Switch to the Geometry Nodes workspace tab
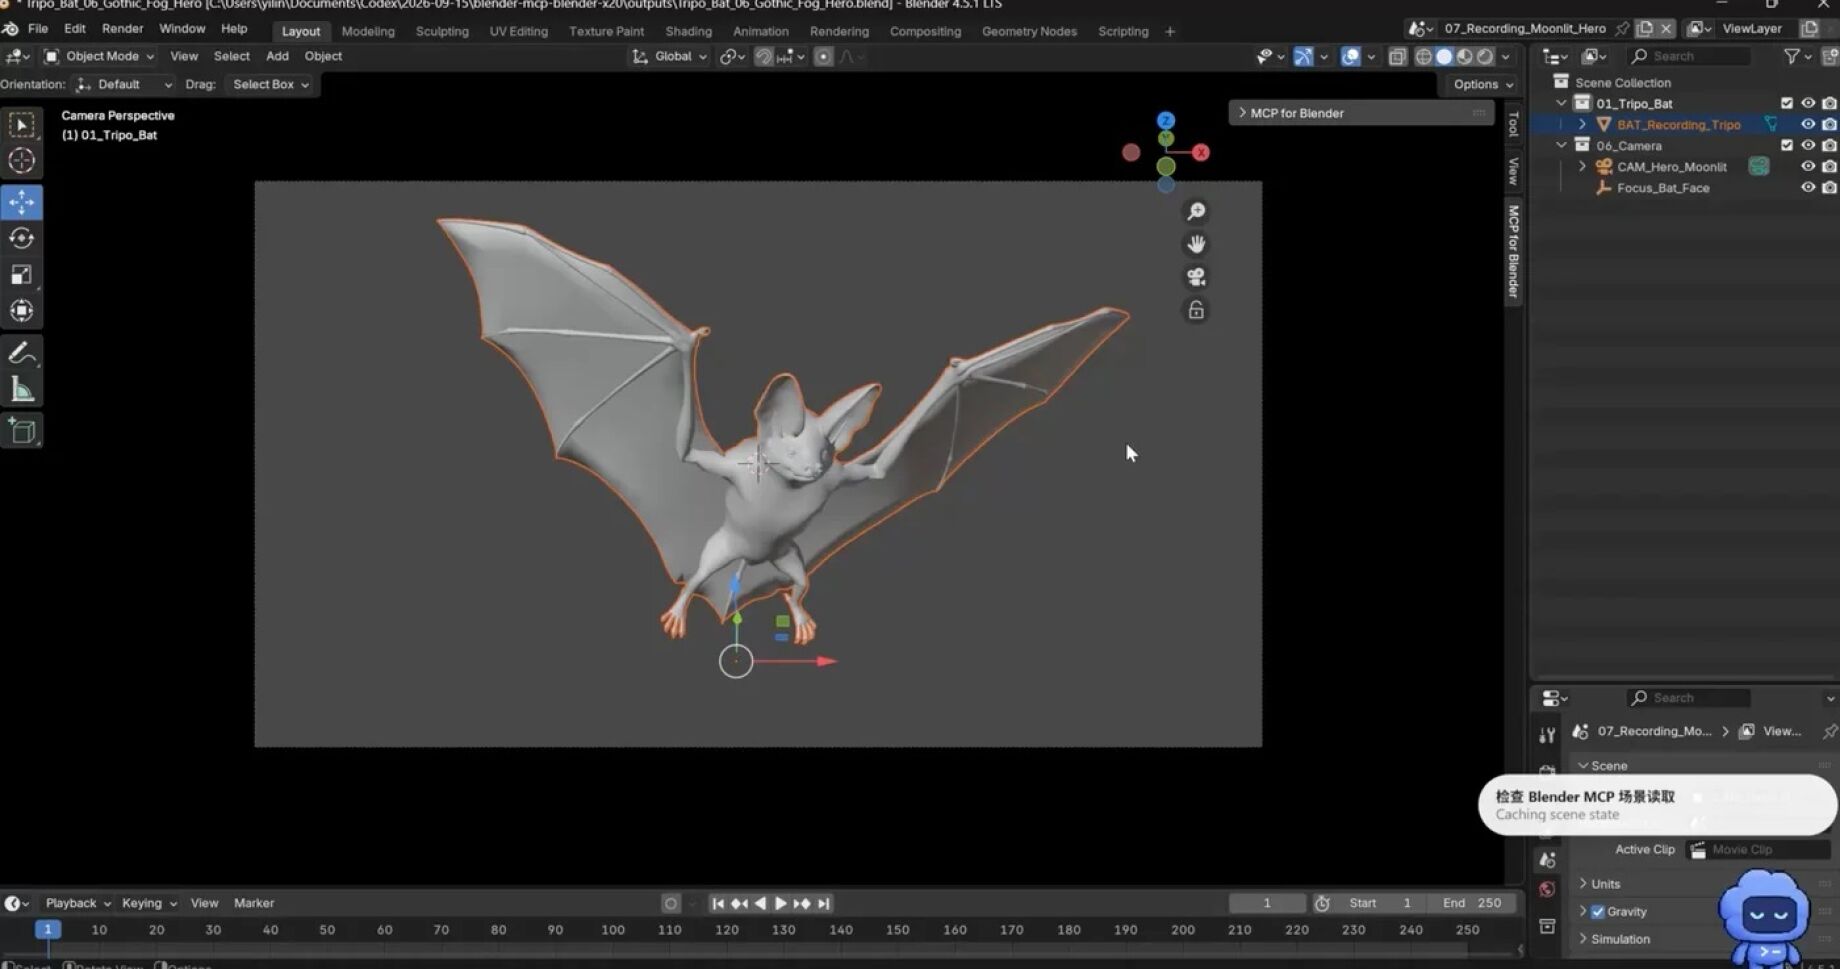Image resolution: width=1840 pixels, height=969 pixels. pyautogui.click(x=1029, y=31)
